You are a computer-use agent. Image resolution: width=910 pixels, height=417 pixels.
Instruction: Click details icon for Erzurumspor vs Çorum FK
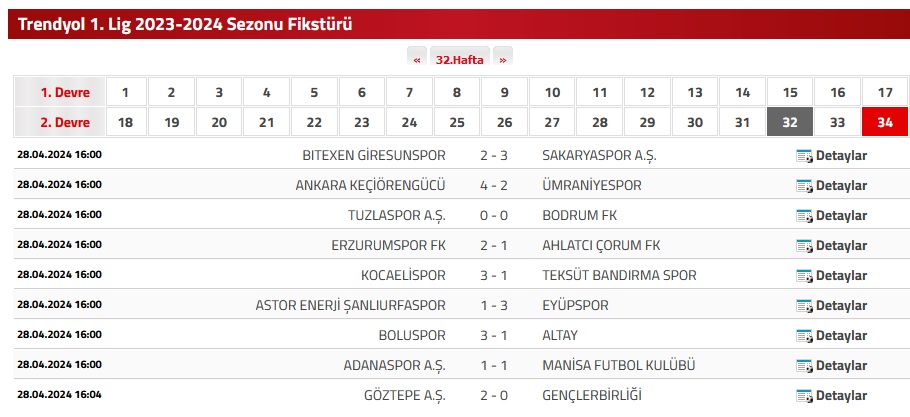[804, 246]
